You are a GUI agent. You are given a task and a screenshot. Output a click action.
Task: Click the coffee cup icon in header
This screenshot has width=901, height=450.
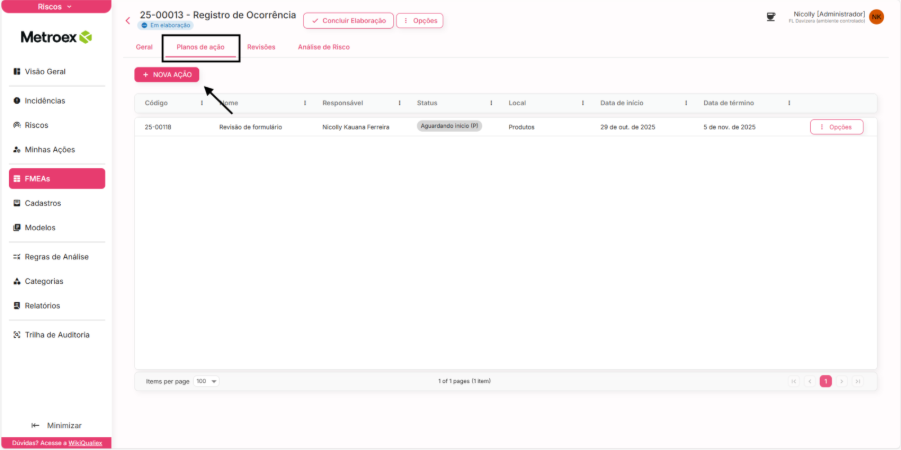point(770,17)
